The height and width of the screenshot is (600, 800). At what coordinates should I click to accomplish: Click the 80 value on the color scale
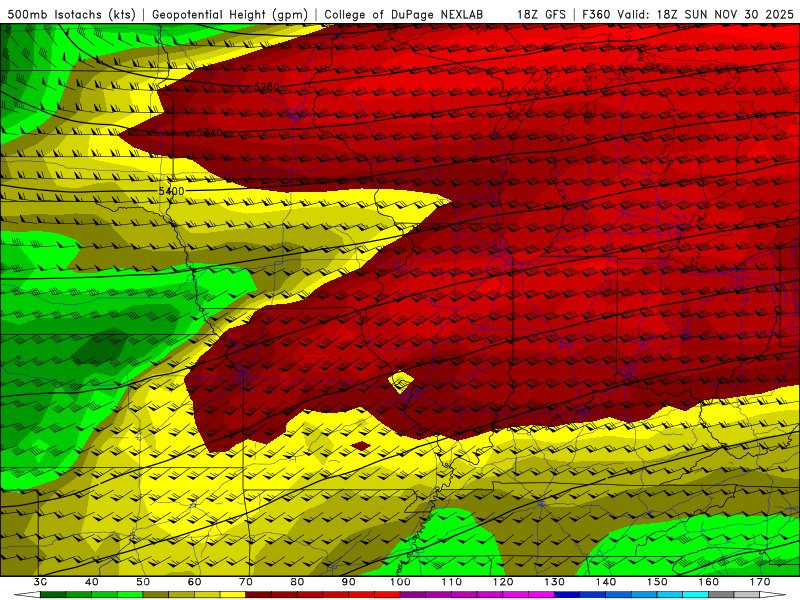coord(297,582)
